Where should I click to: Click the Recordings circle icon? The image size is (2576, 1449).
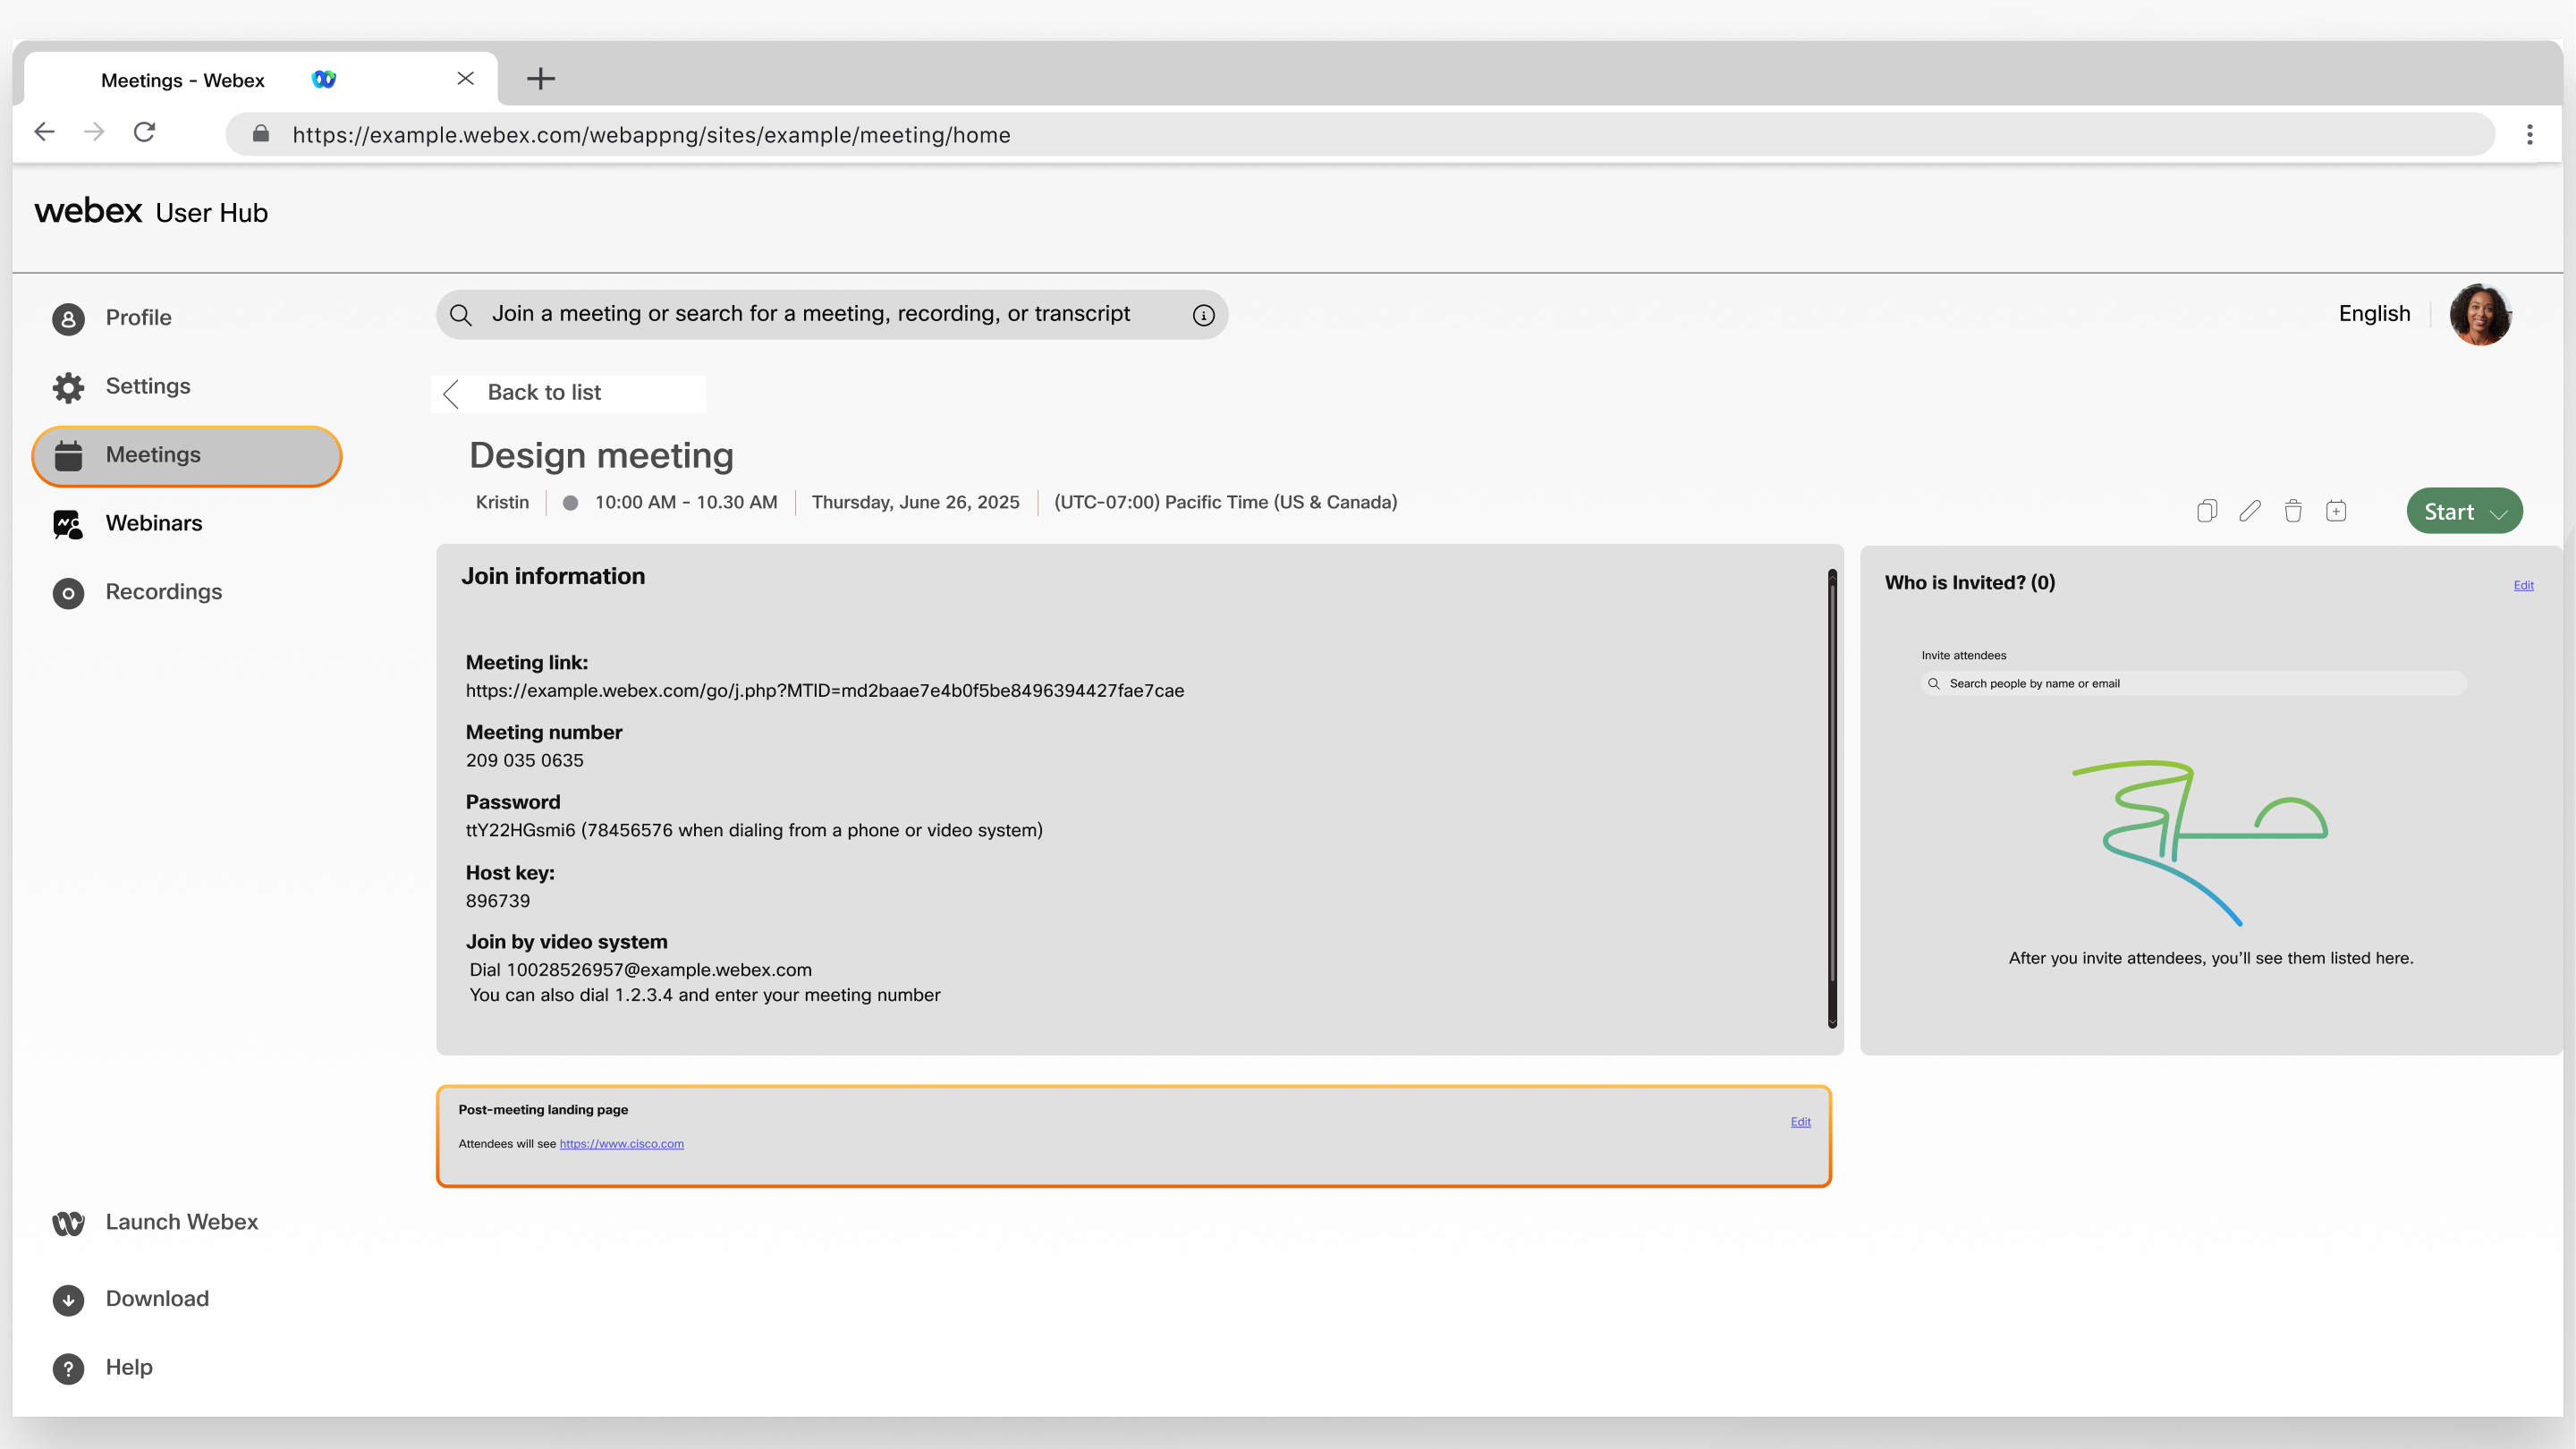[x=68, y=593]
